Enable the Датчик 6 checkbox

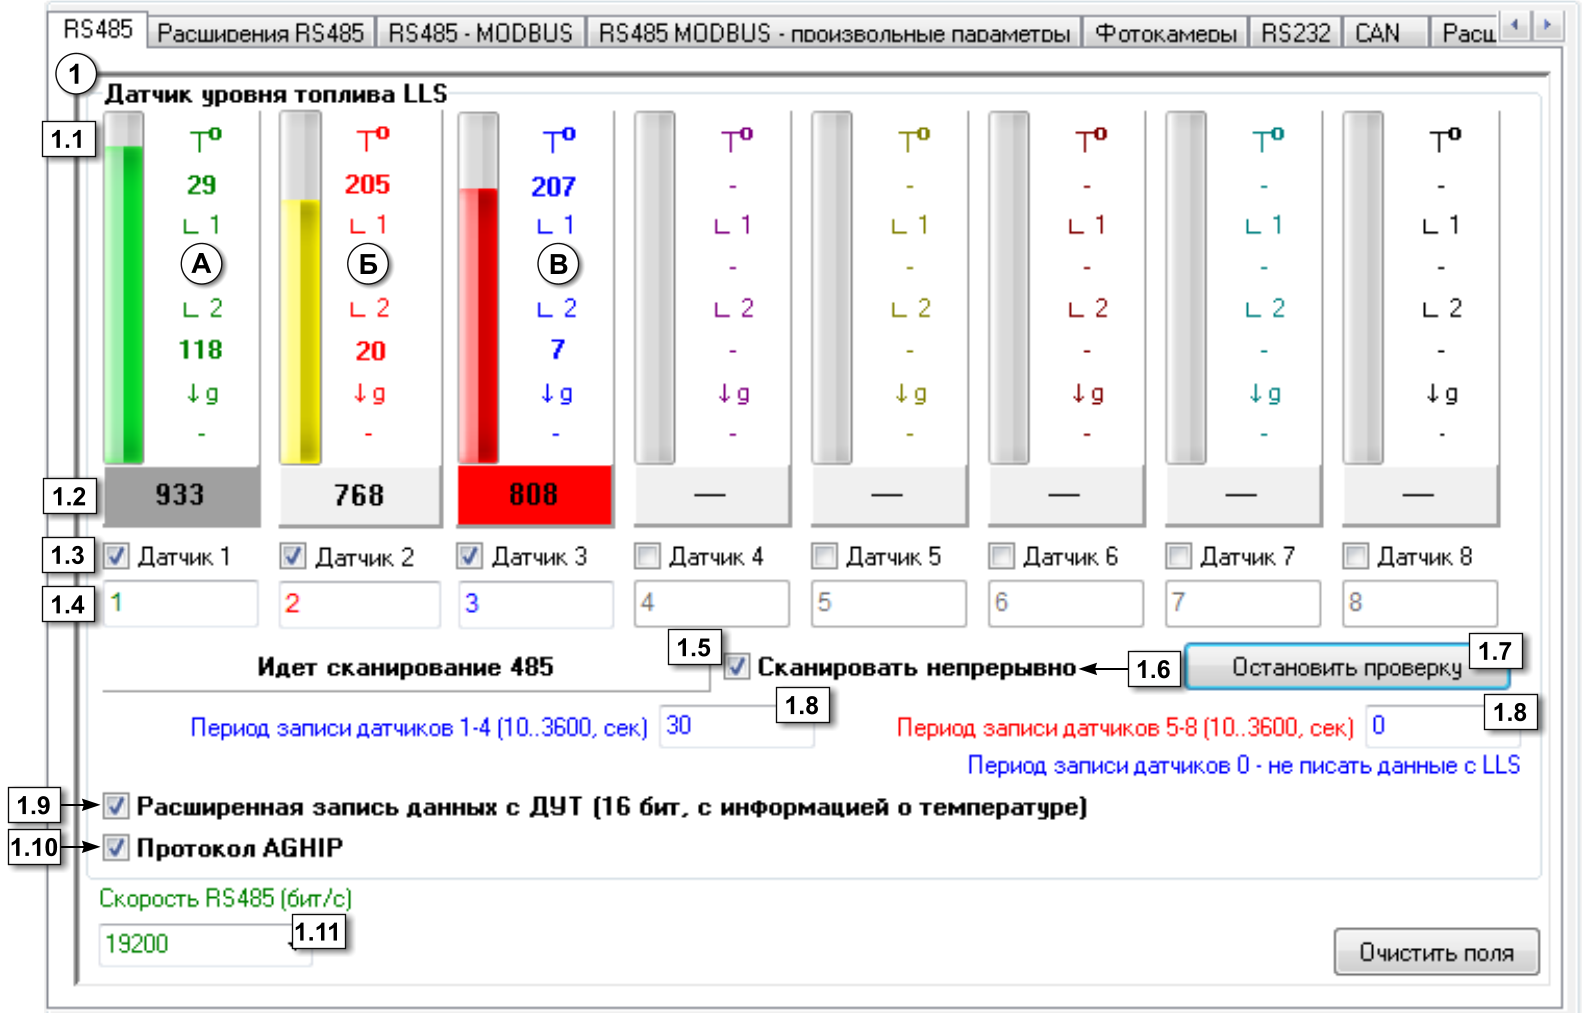tap(1002, 556)
